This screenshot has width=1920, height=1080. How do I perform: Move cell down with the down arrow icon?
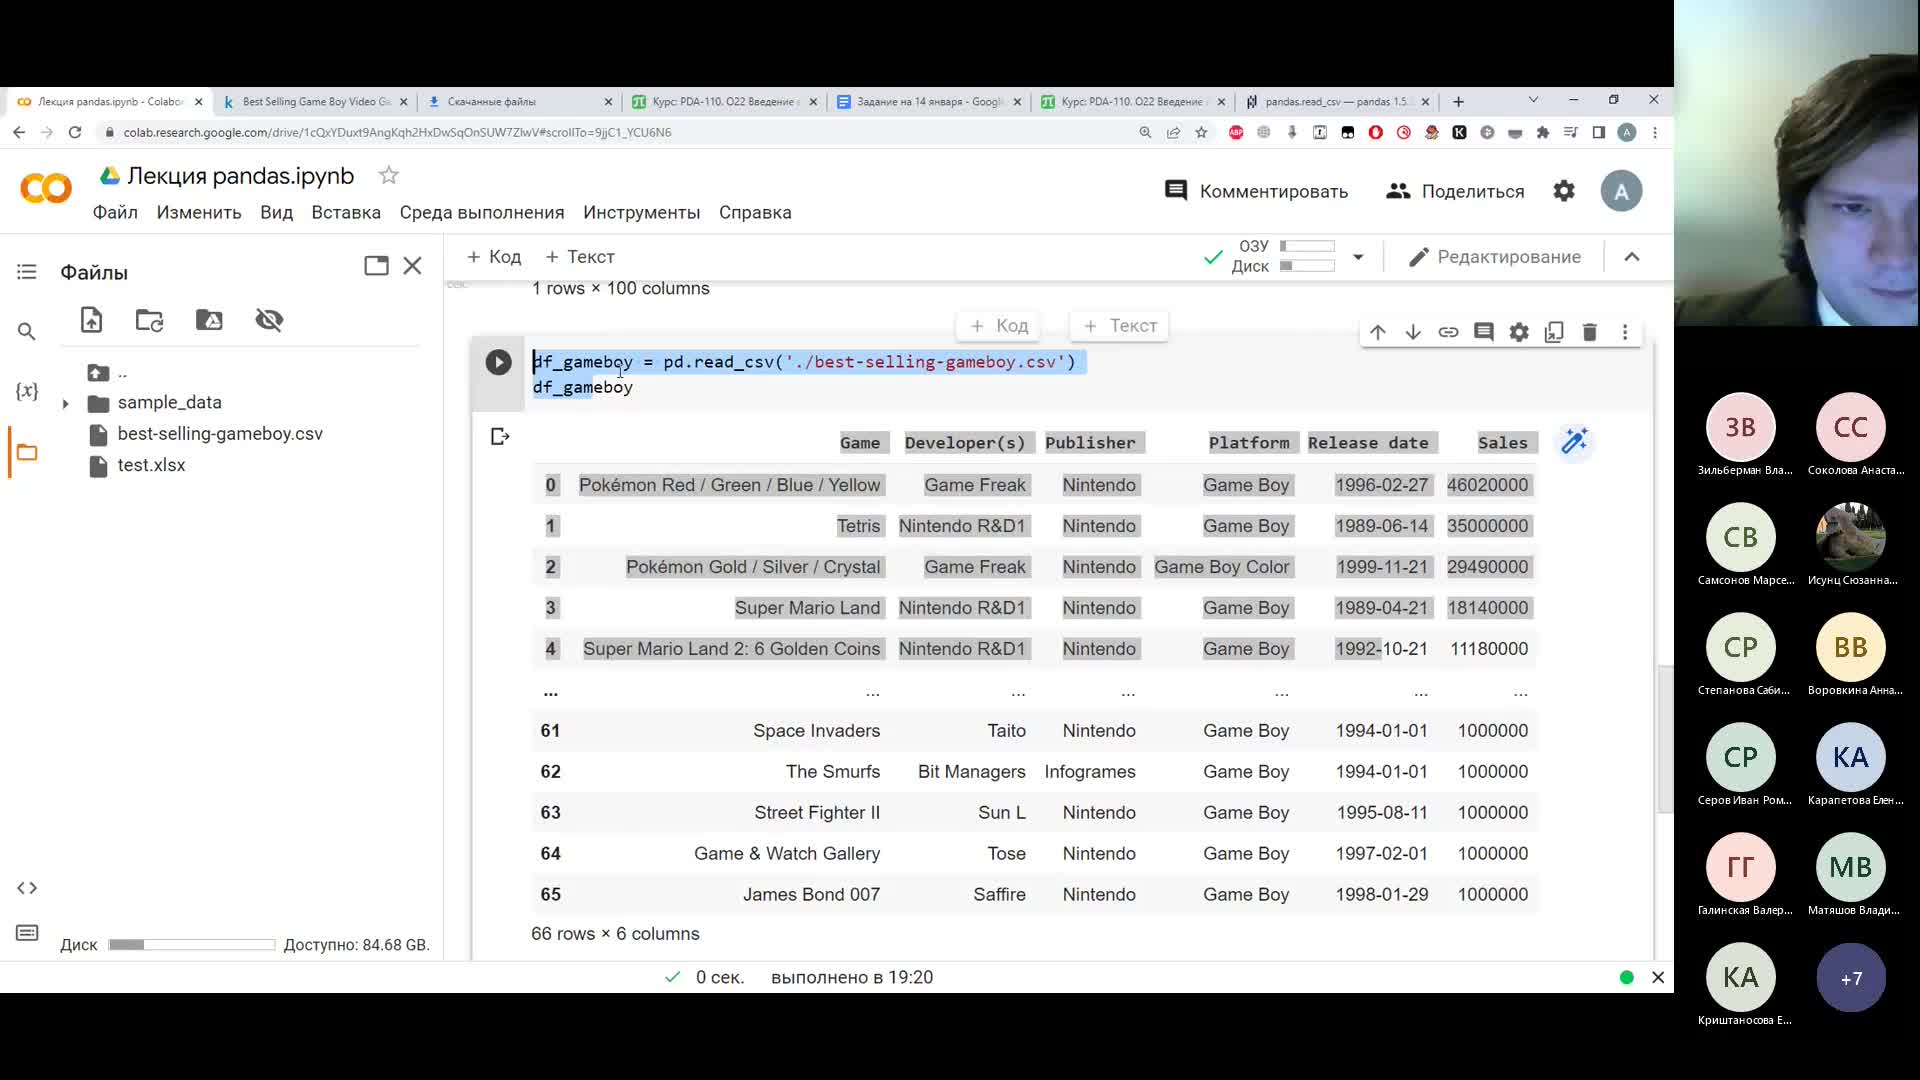1413,332
